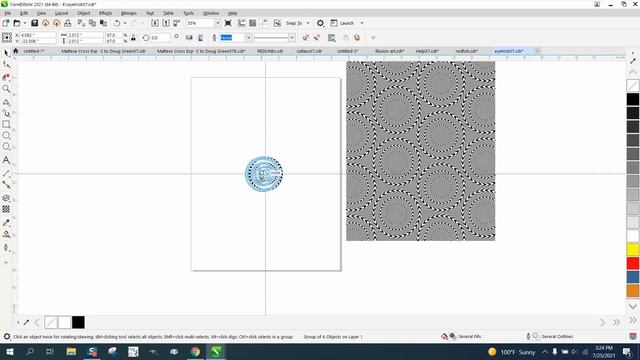640x360 pixels.
Task: Select the Transparency checkerboard tool
Action: (x=6, y=209)
